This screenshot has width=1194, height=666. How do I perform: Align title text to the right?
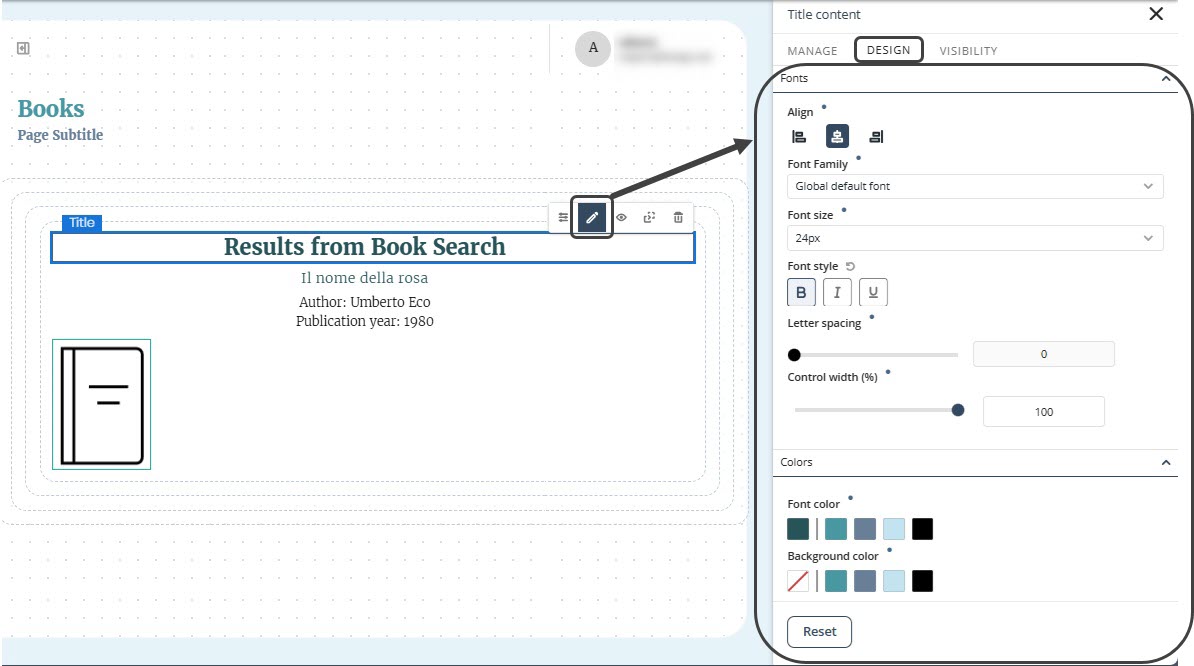[x=876, y=137]
